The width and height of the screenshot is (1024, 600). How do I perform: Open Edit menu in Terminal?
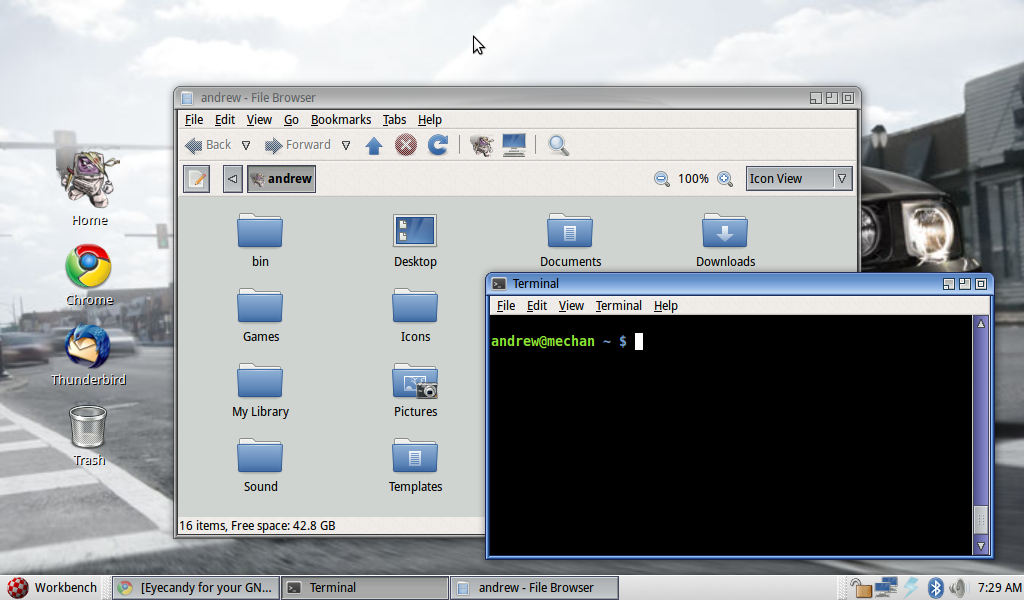point(537,306)
